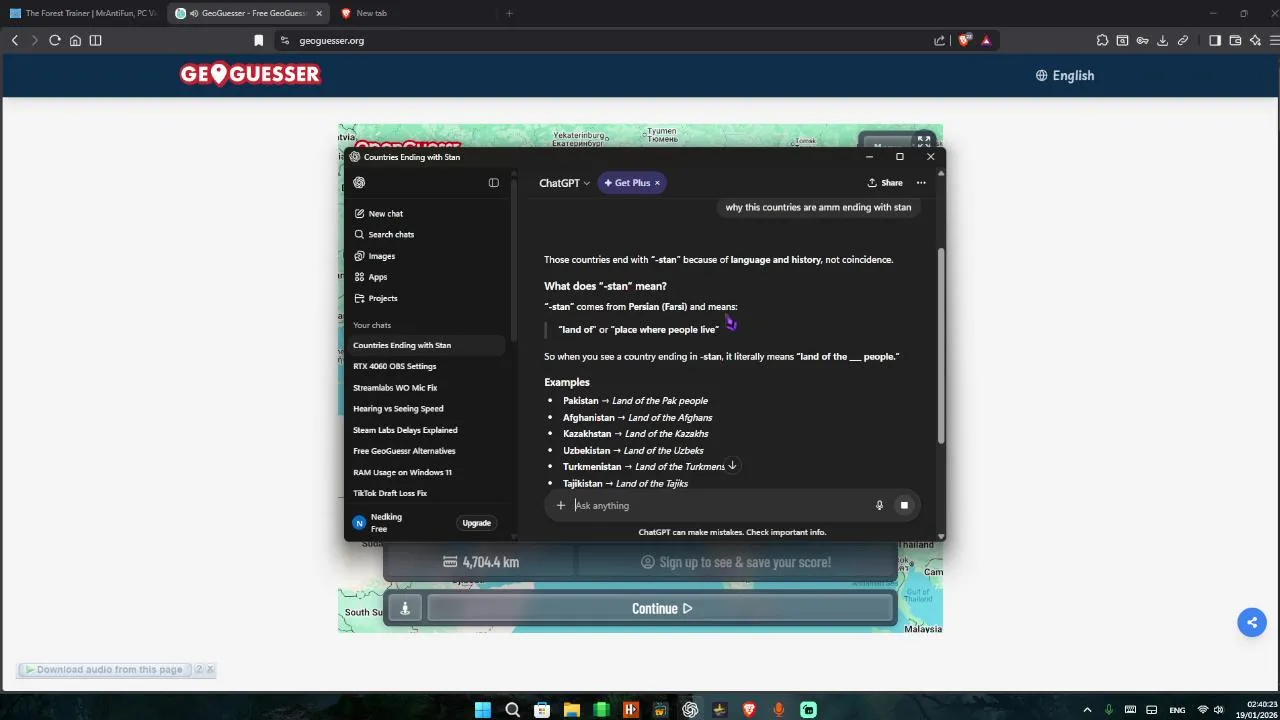Viewport: 1280px width, 720px height.
Task: Reload the page with the refresh icon
Action: pyautogui.click(x=55, y=40)
